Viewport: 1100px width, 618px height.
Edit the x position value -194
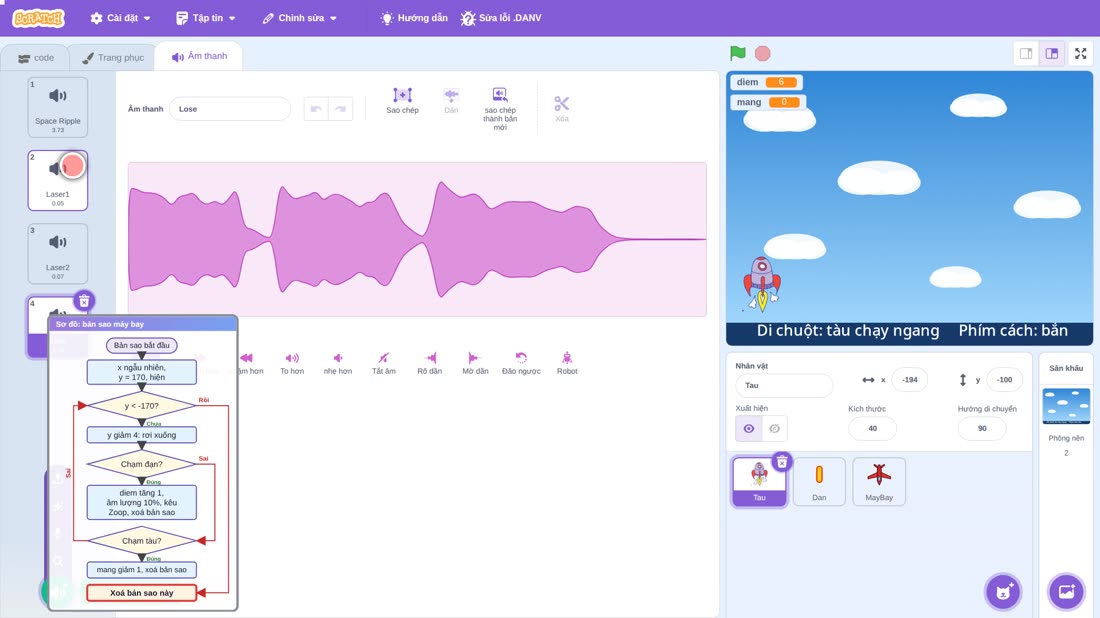(910, 379)
